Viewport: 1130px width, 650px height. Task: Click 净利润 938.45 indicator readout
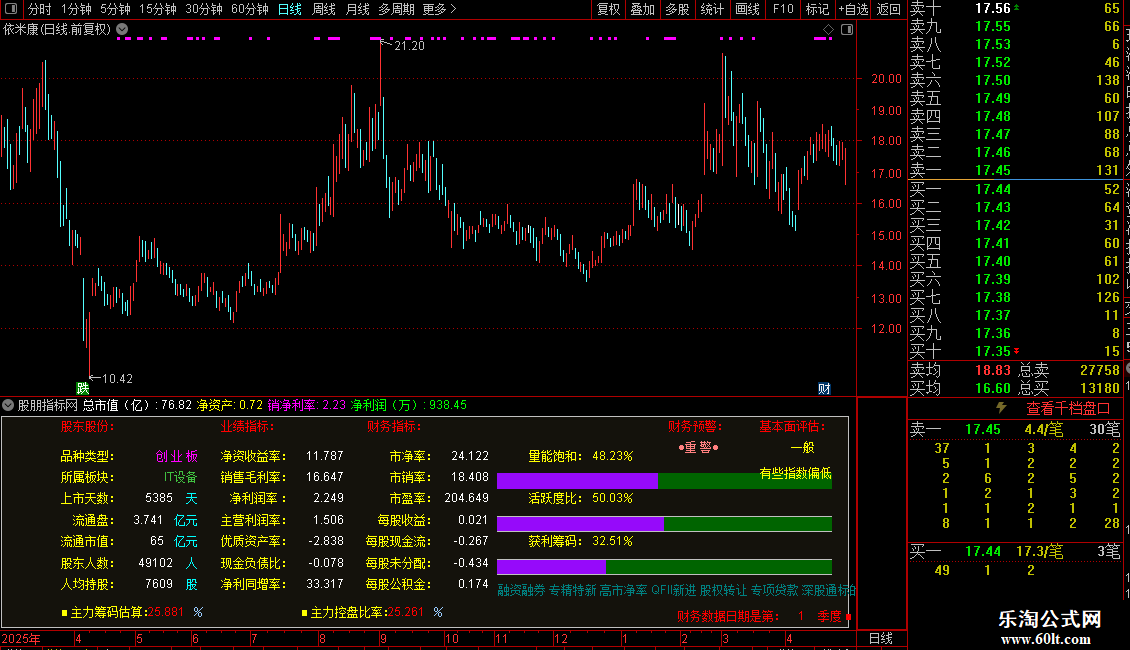coord(409,405)
